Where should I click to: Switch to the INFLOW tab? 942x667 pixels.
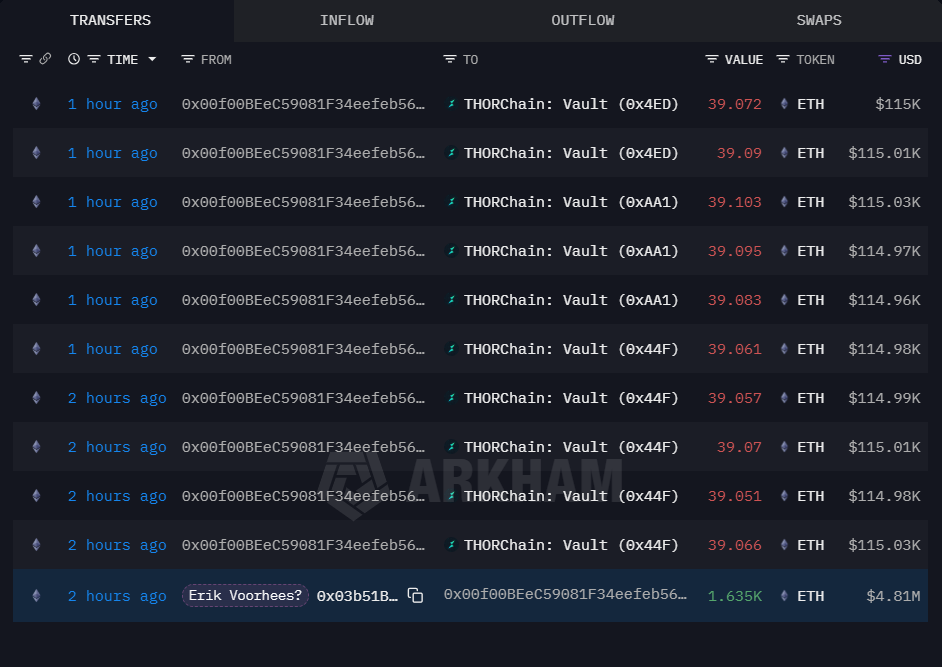[347, 20]
